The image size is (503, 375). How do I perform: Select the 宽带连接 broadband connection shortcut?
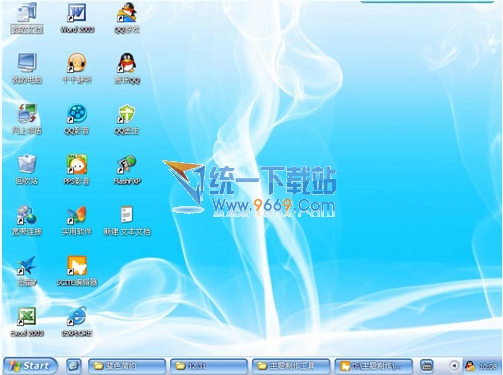[27, 220]
